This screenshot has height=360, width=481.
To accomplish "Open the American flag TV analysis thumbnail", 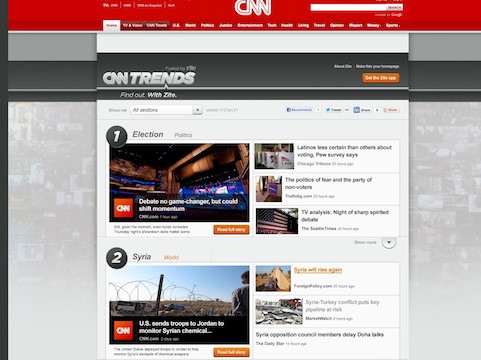I will pos(277,221).
